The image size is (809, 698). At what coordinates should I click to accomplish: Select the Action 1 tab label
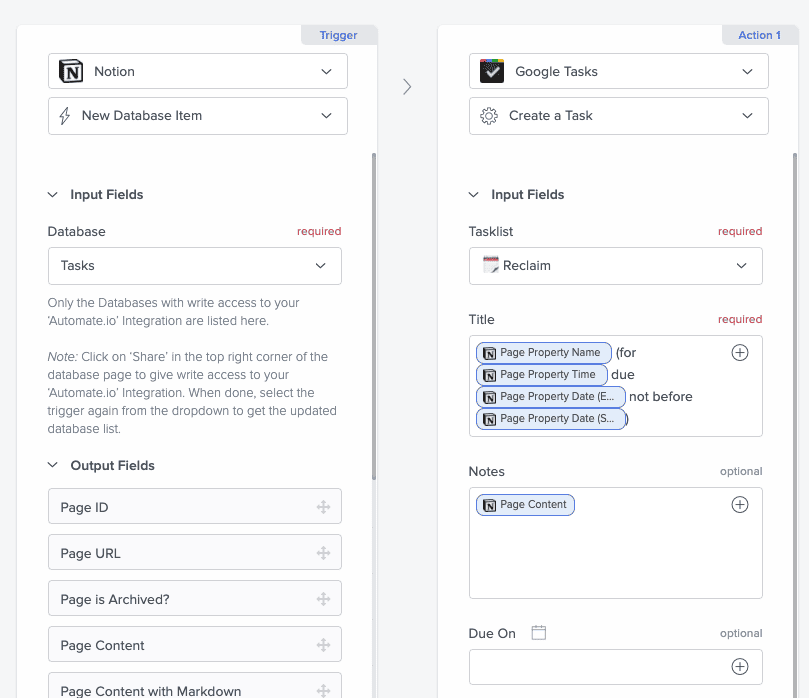tap(759, 35)
